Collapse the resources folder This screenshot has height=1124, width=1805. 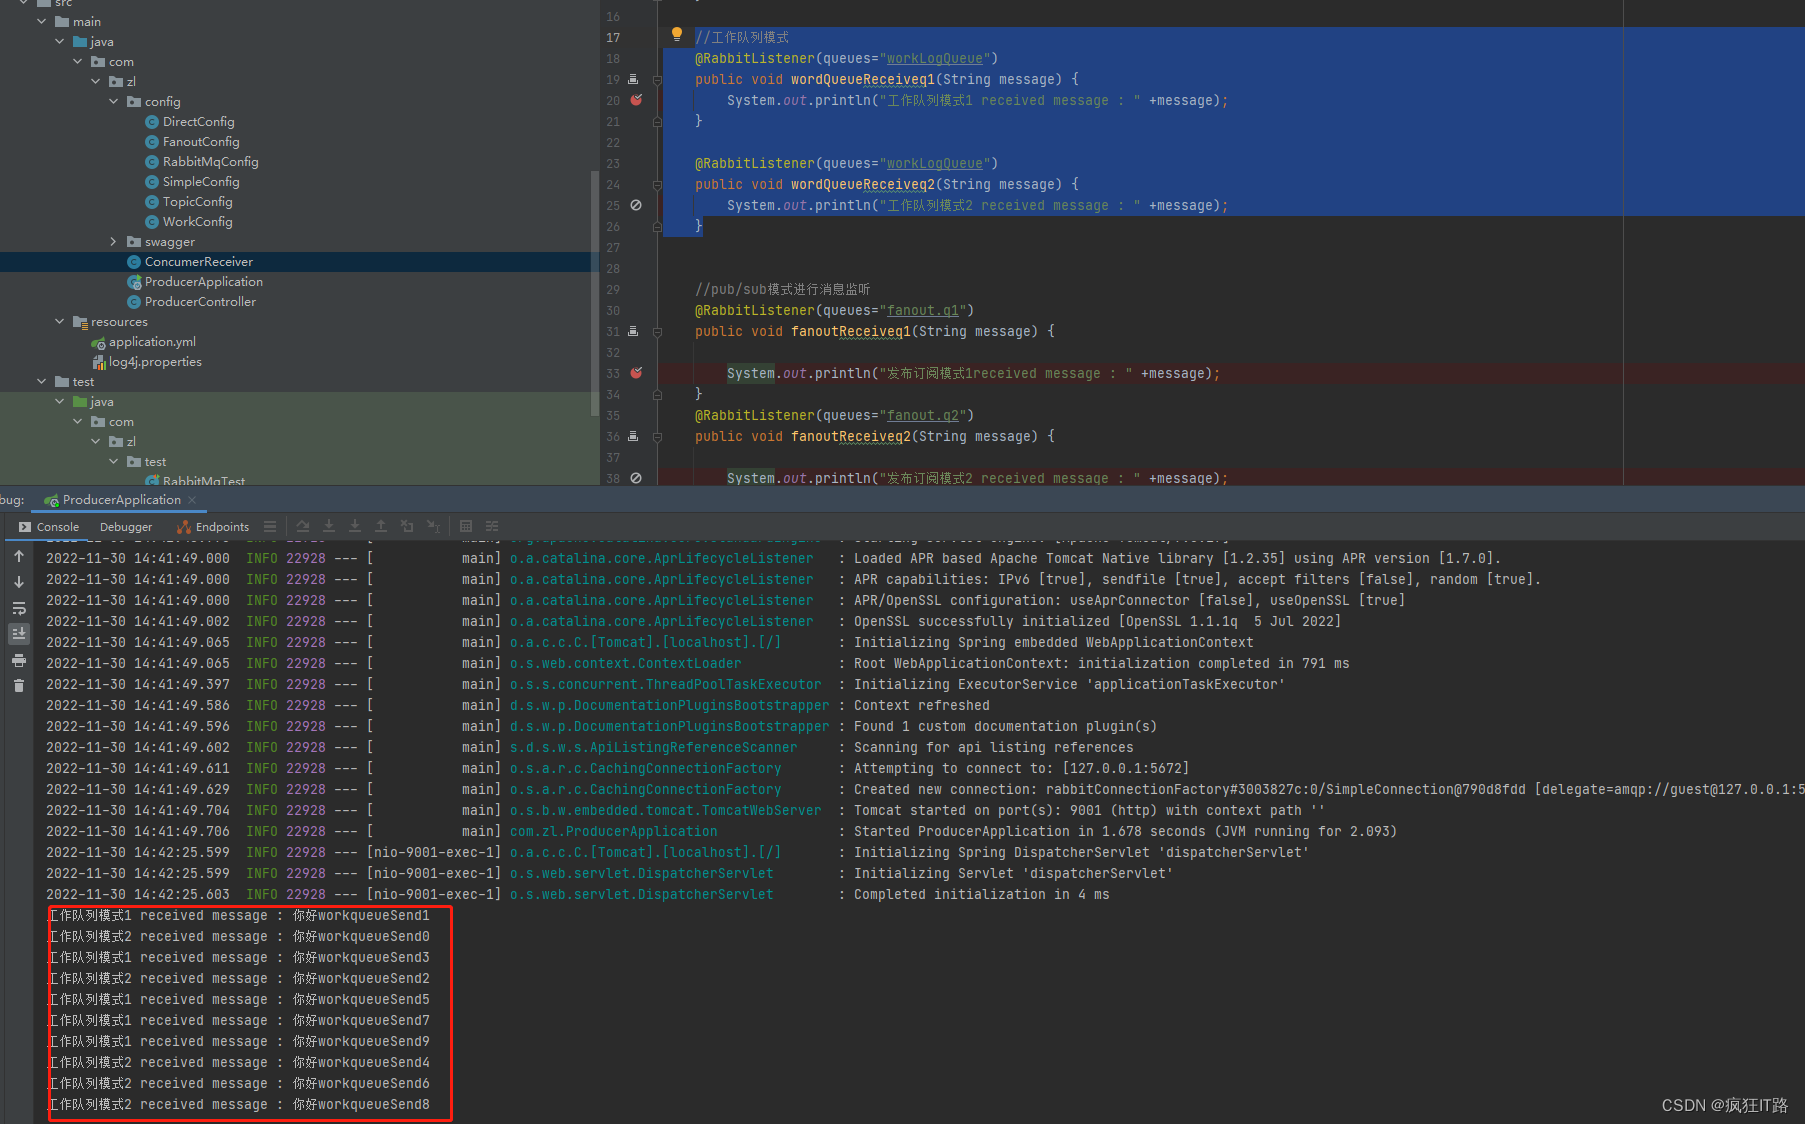[60, 321]
